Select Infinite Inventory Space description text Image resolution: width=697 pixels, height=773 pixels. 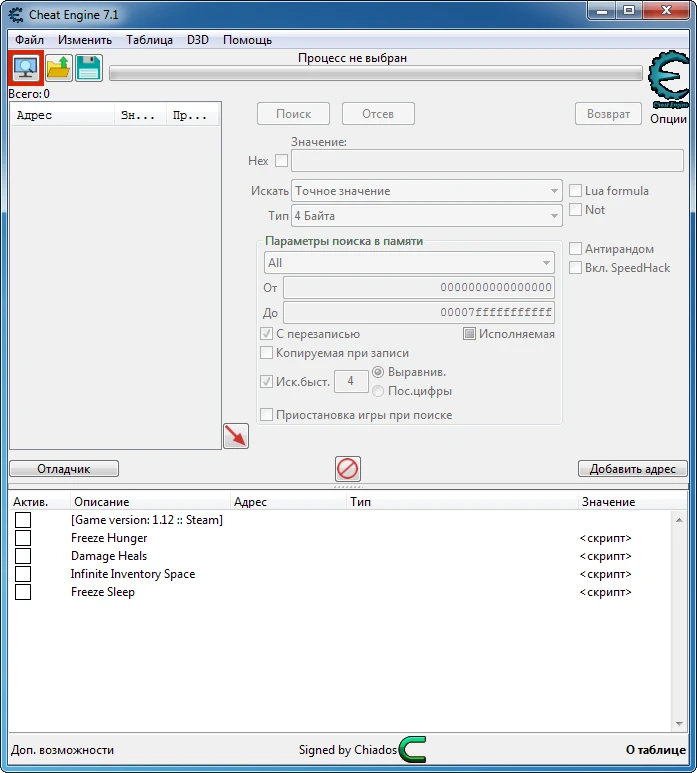[133, 574]
